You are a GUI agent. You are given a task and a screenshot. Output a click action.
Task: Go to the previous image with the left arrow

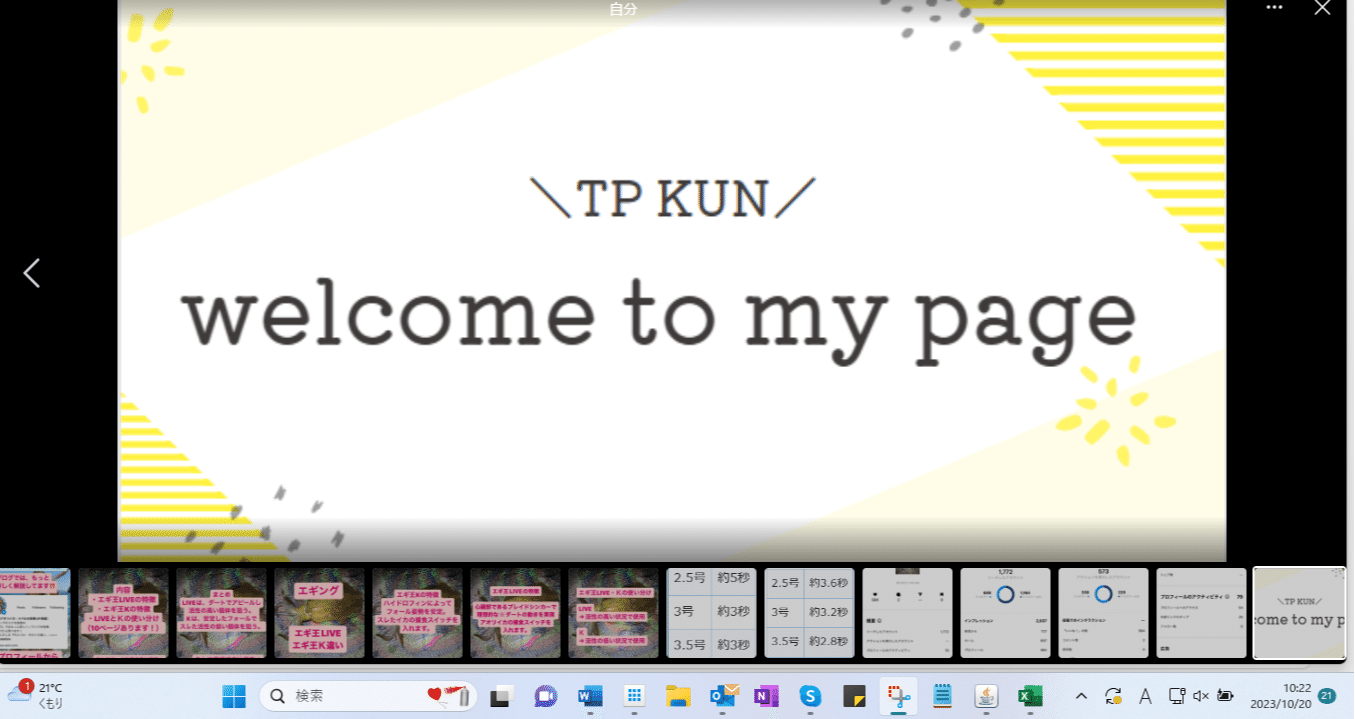[31, 272]
